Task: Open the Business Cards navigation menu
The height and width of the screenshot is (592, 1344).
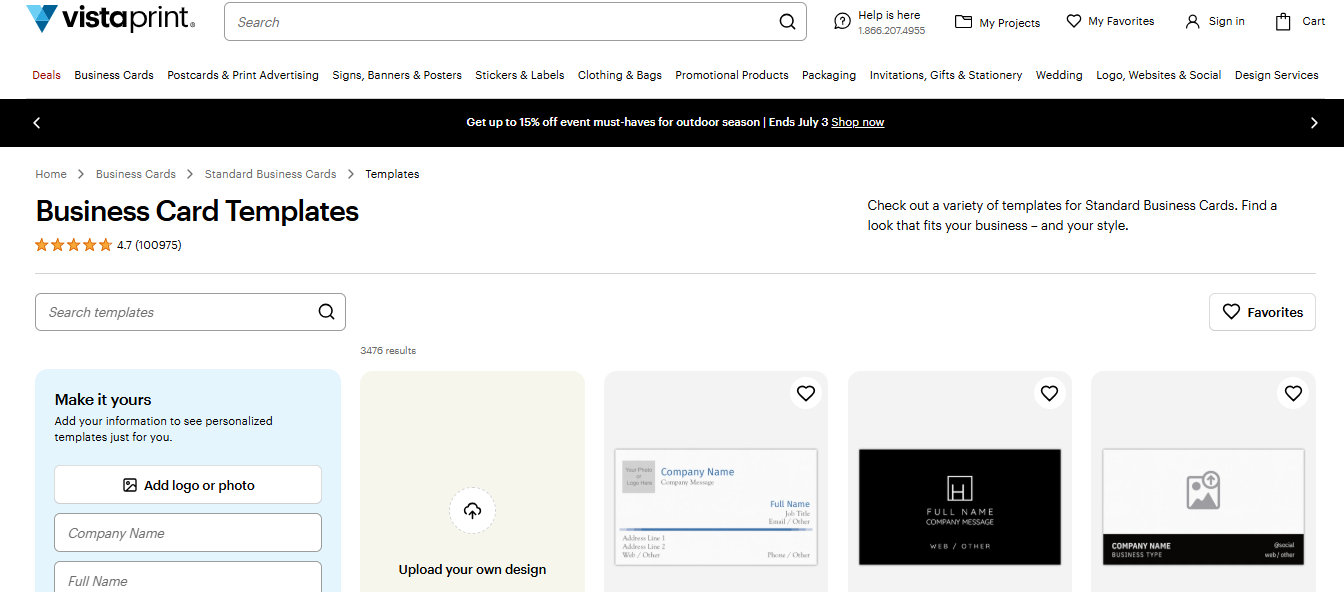Action: (114, 75)
